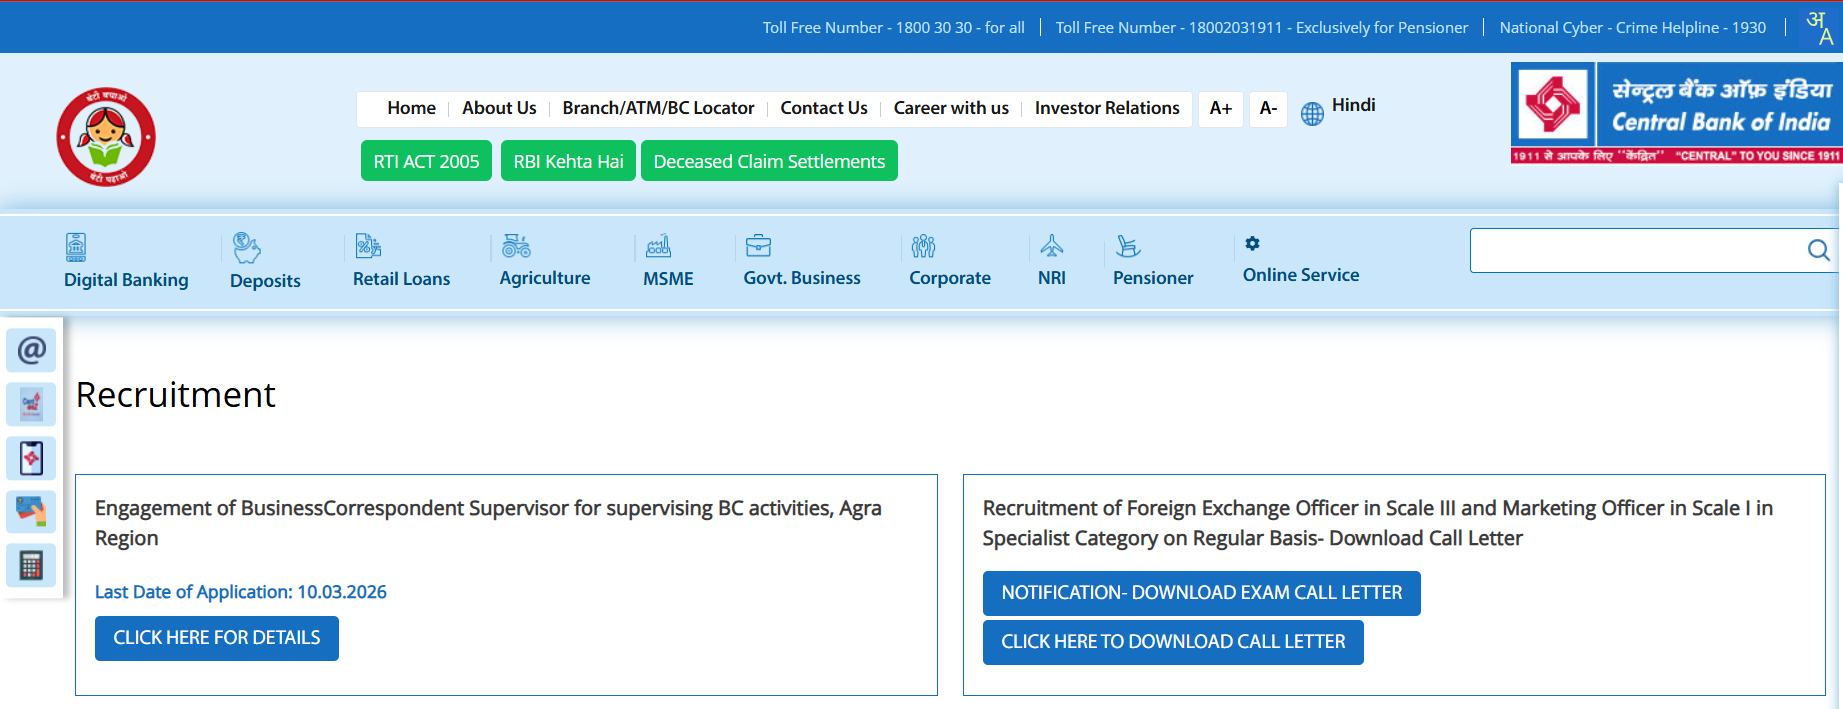Click the language switch icon in top bar
The width and height of the screenshot is (1843, 709).
1820,27
